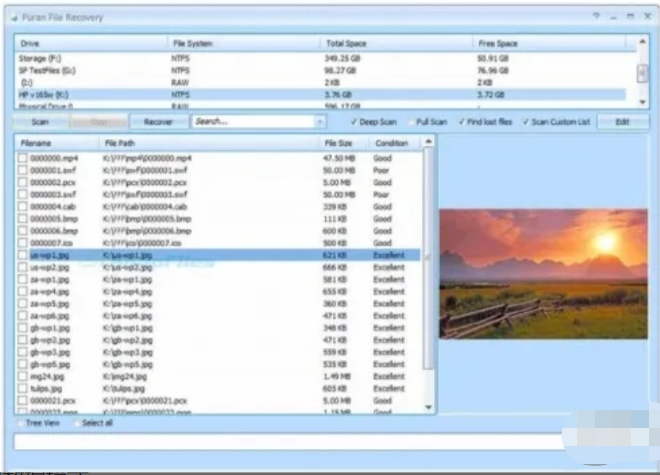
Task: Enable Tree View at the bottom
Action: click(x=19, y=423)
